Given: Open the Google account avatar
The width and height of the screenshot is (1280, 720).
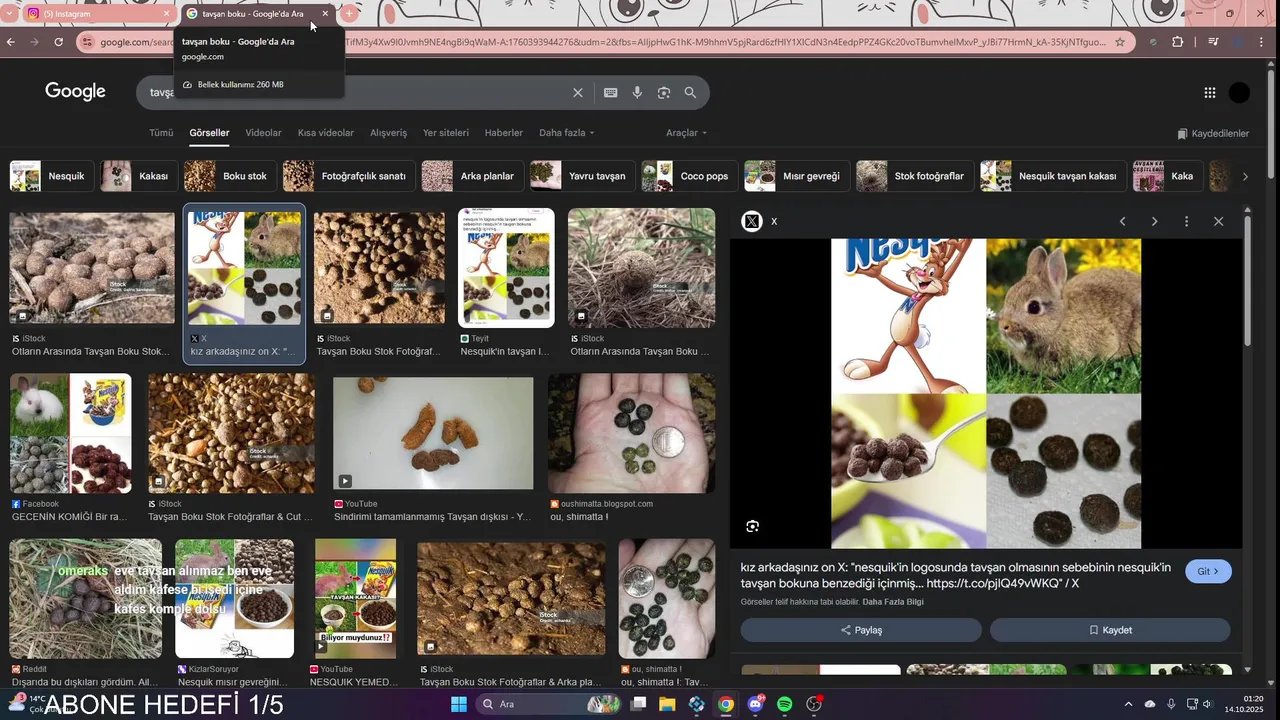Looking at the screenshot, I should 1239,93.
